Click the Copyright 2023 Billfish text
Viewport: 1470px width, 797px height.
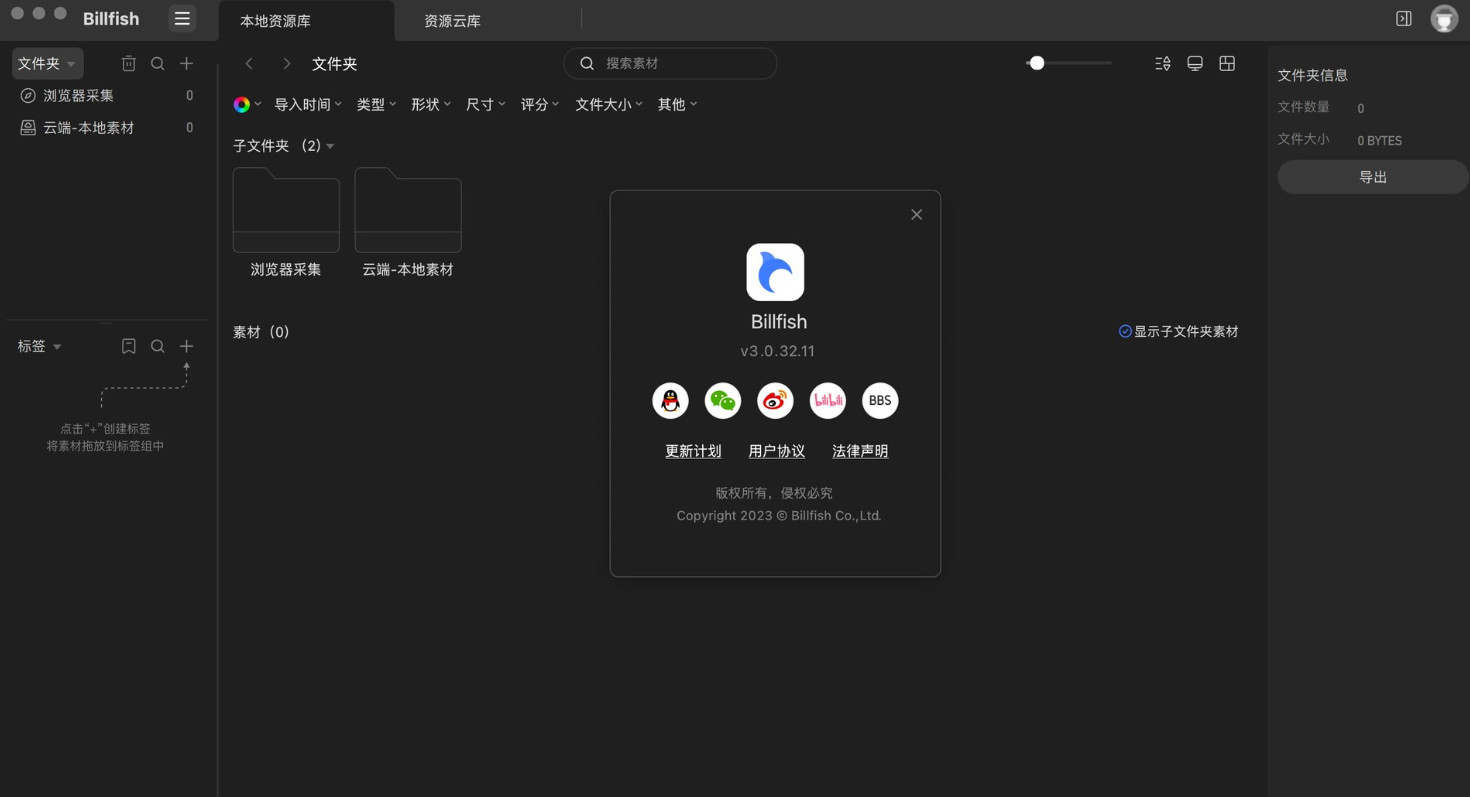779,516
